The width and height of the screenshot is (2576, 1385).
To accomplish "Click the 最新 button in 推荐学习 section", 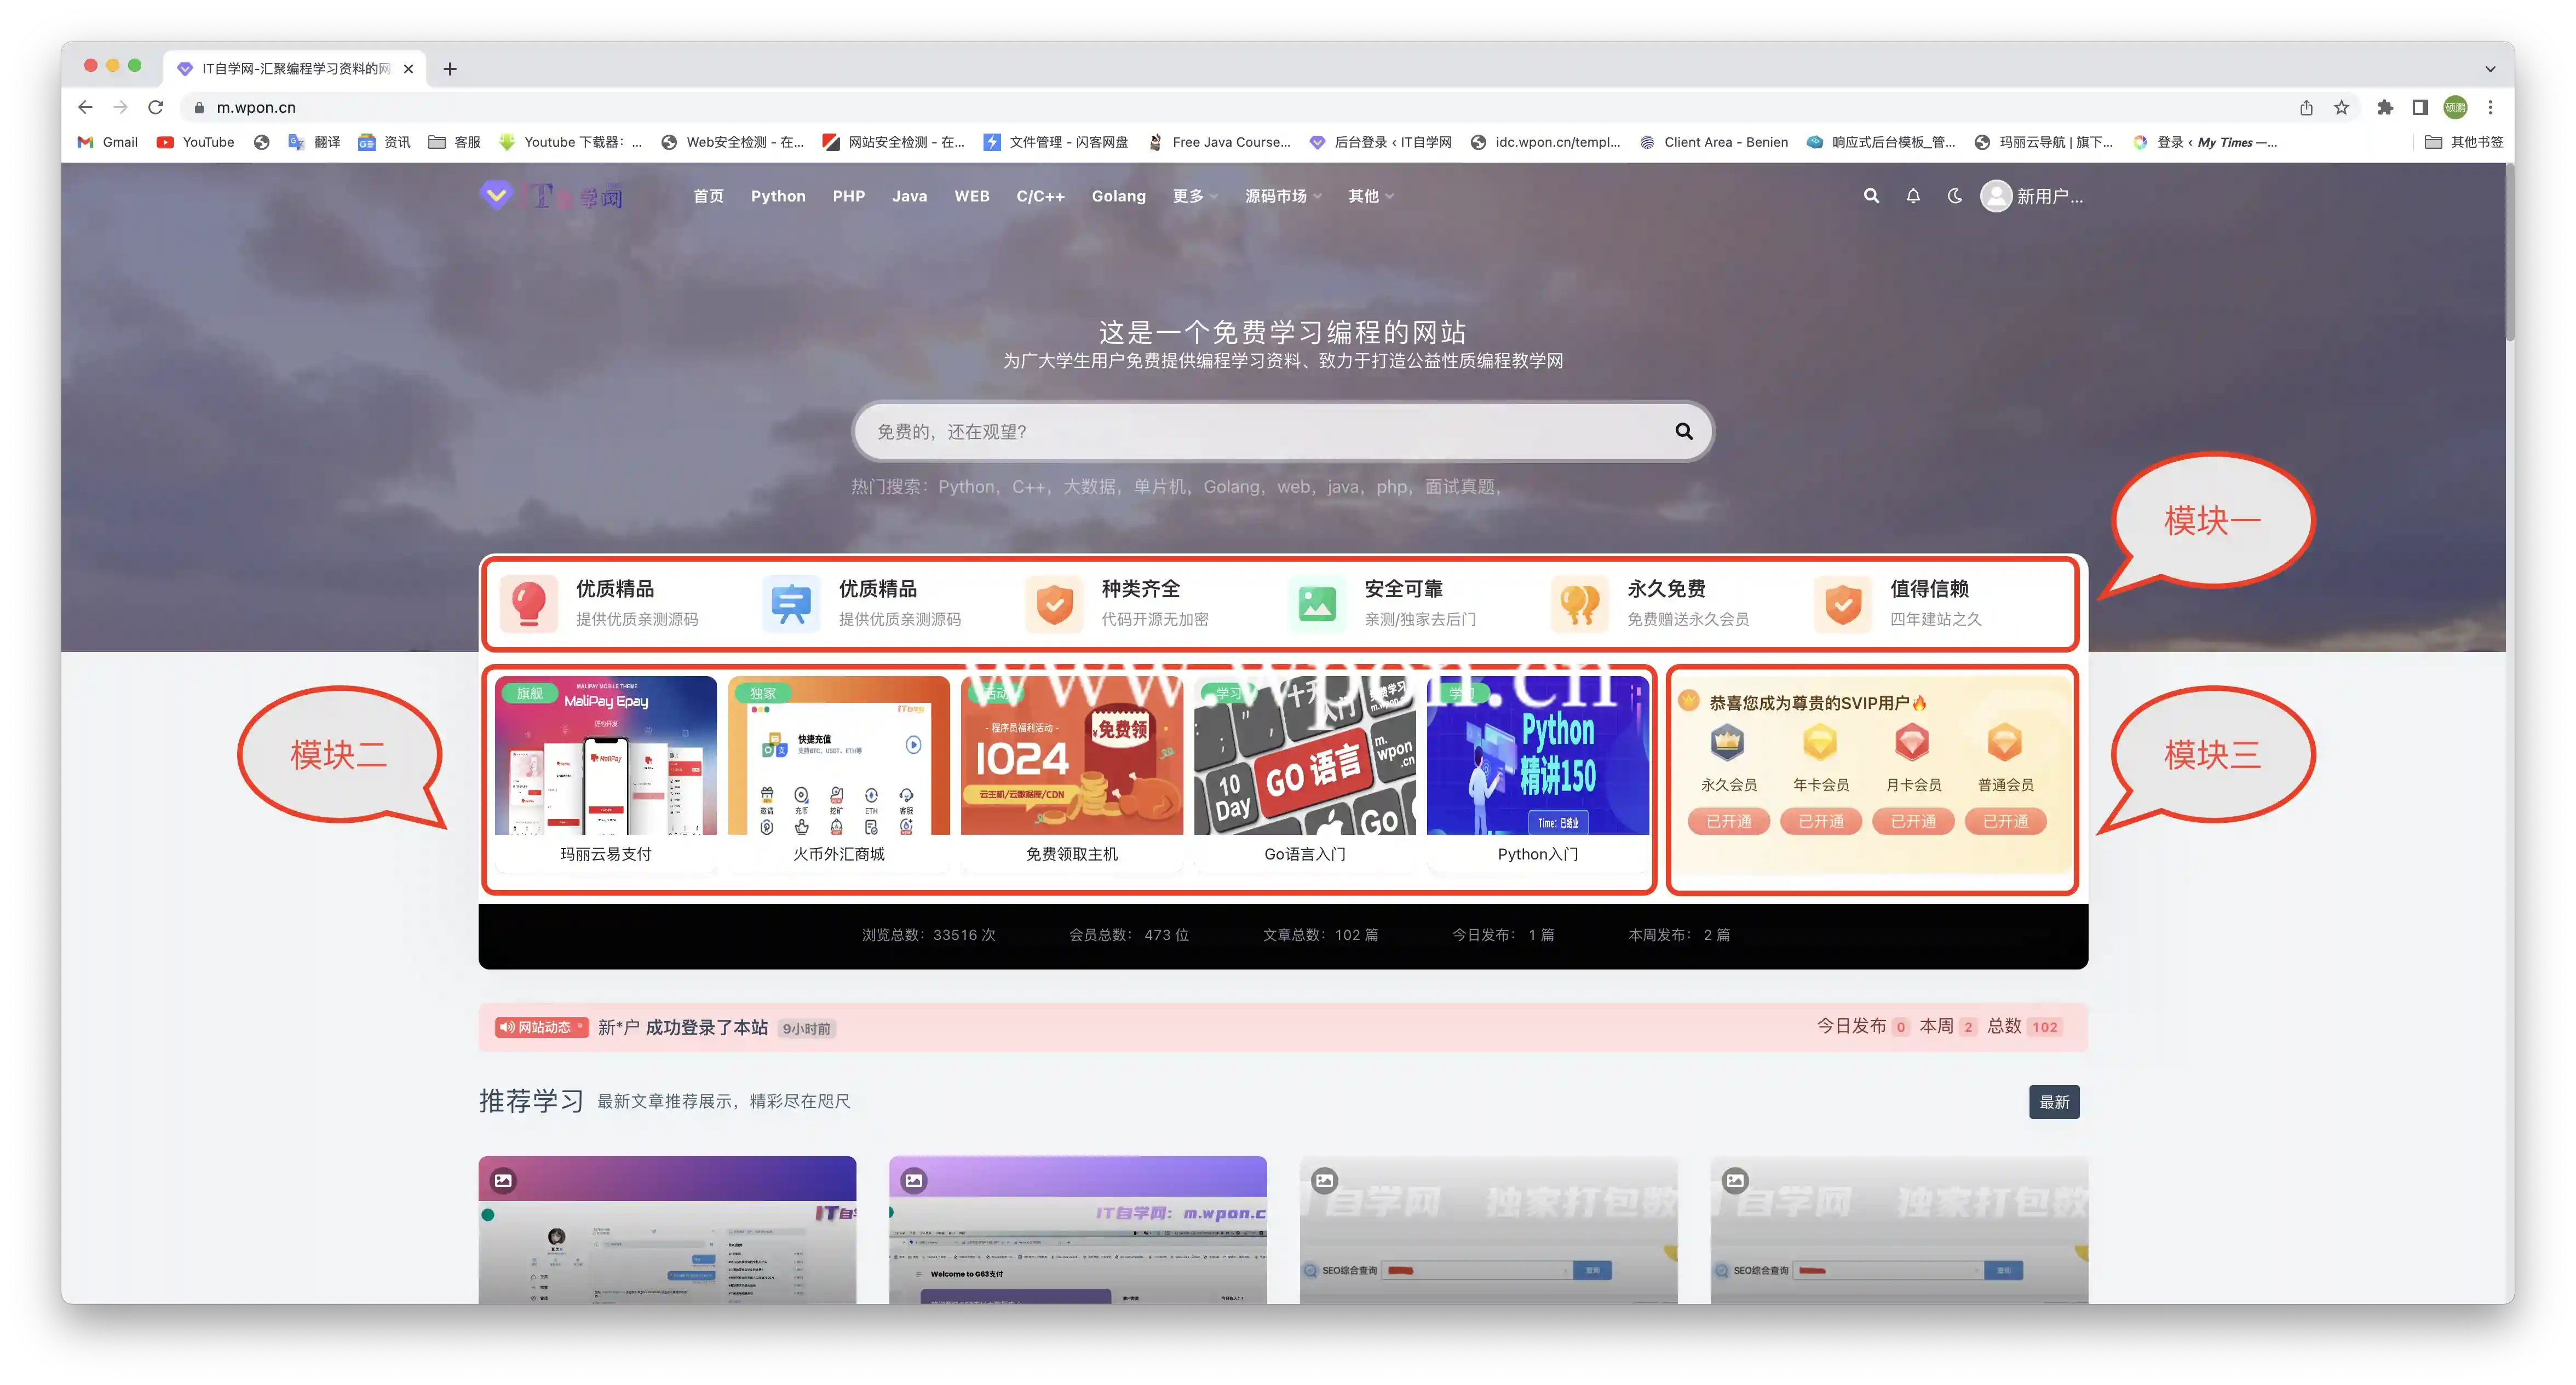I will (x=2054, y=1101).
